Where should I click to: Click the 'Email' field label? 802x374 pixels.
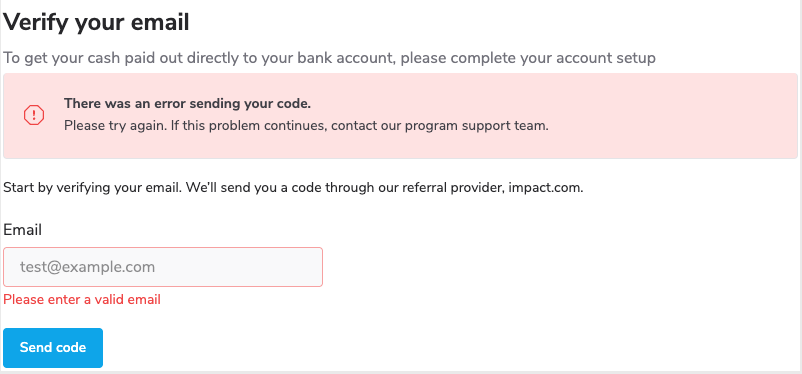pos(23,230)
